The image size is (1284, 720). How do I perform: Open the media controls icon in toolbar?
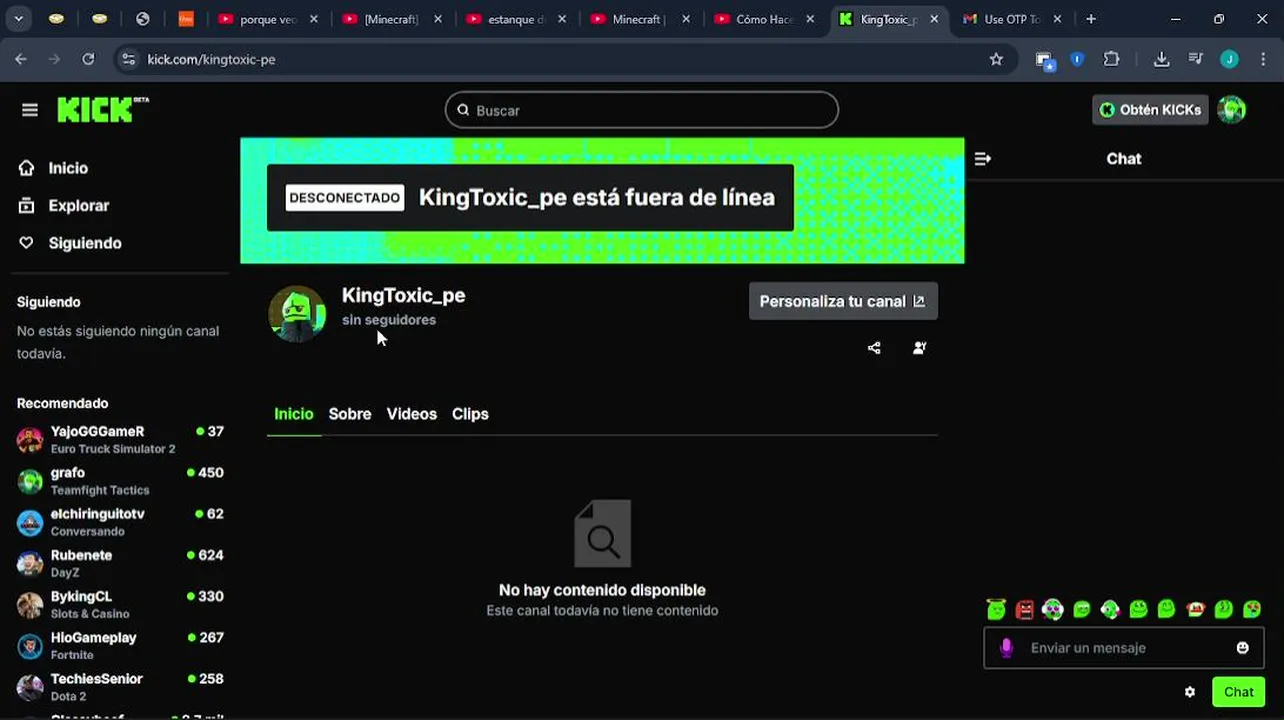pos(1195,59)
